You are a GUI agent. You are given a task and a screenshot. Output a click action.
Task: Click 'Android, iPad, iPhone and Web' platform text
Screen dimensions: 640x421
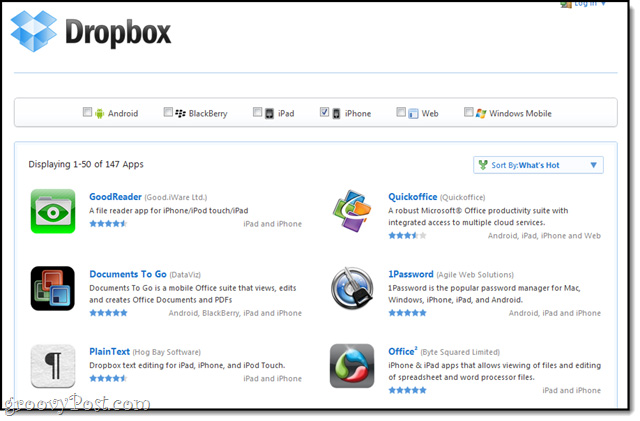click(x=544, y=236)
